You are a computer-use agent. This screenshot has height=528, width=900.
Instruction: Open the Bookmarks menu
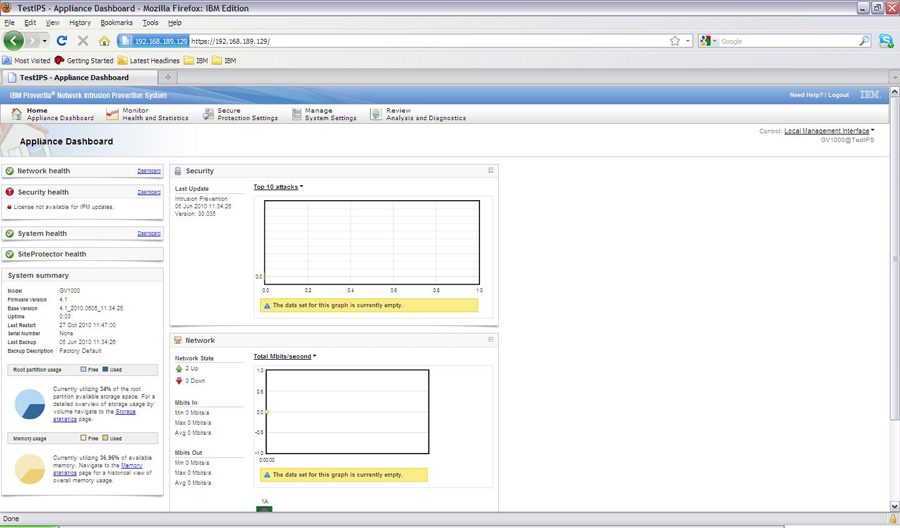click(x=117, y=22)
